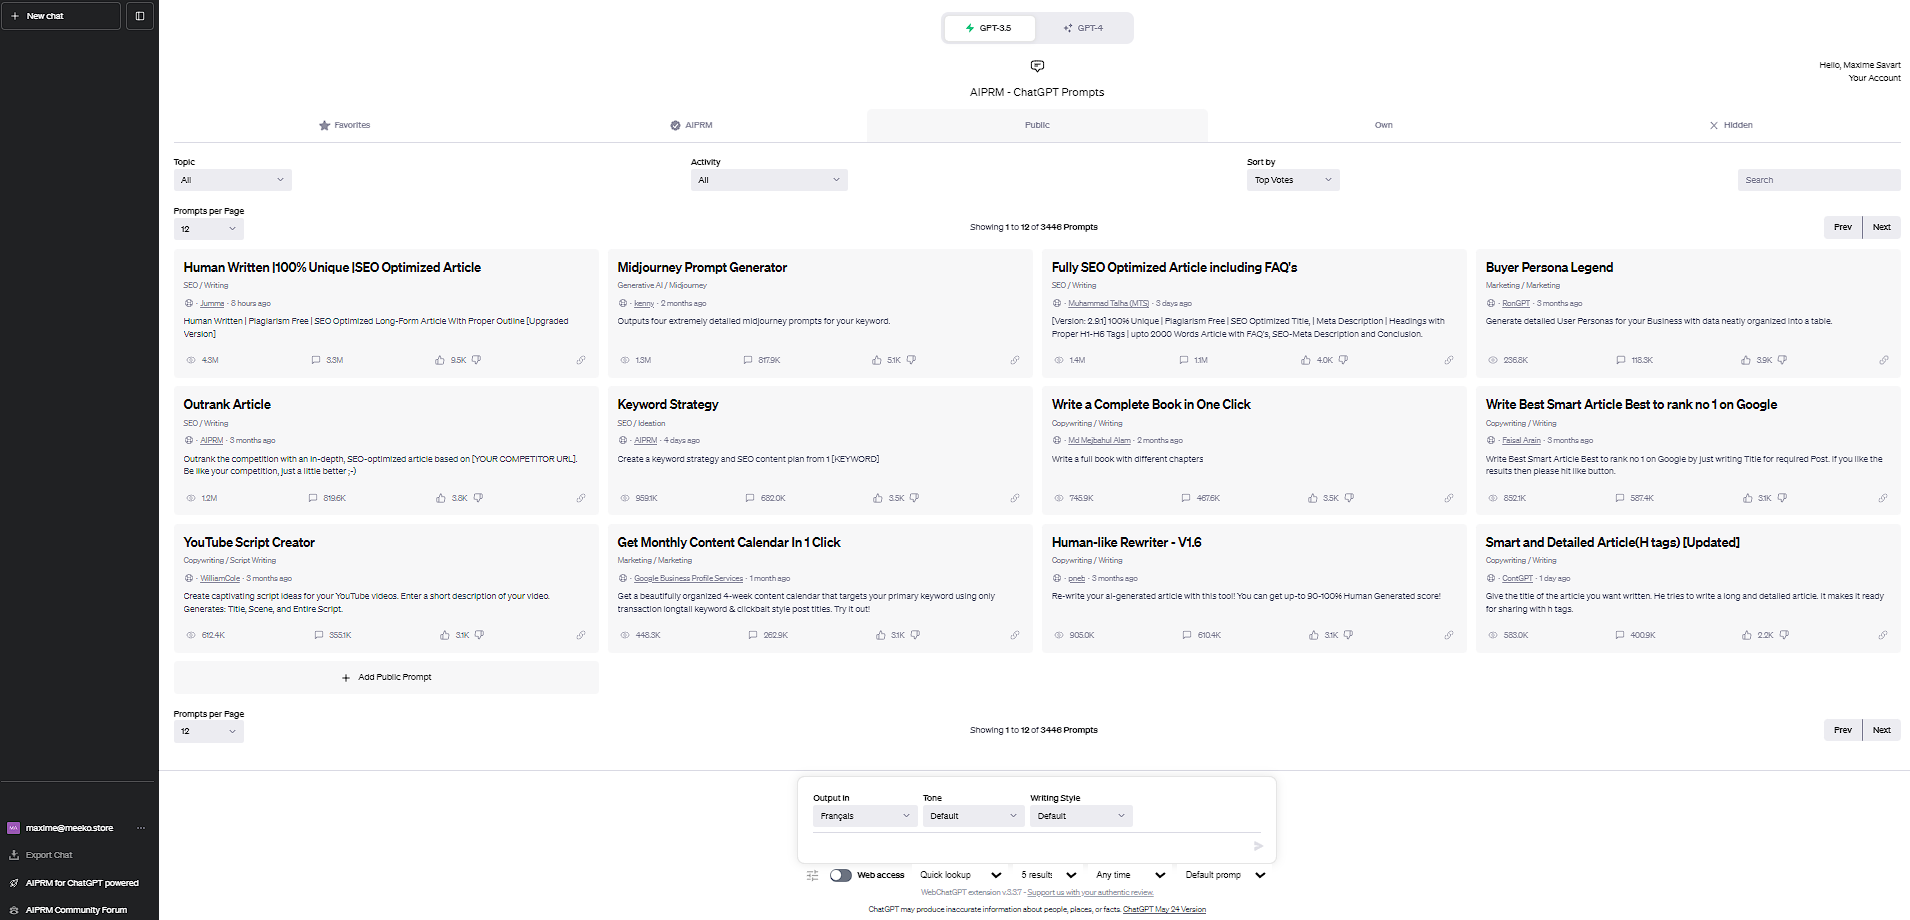This screenshot has width=1910, height=920.
Task: Click the message text input area
Action: (1029, 845)
